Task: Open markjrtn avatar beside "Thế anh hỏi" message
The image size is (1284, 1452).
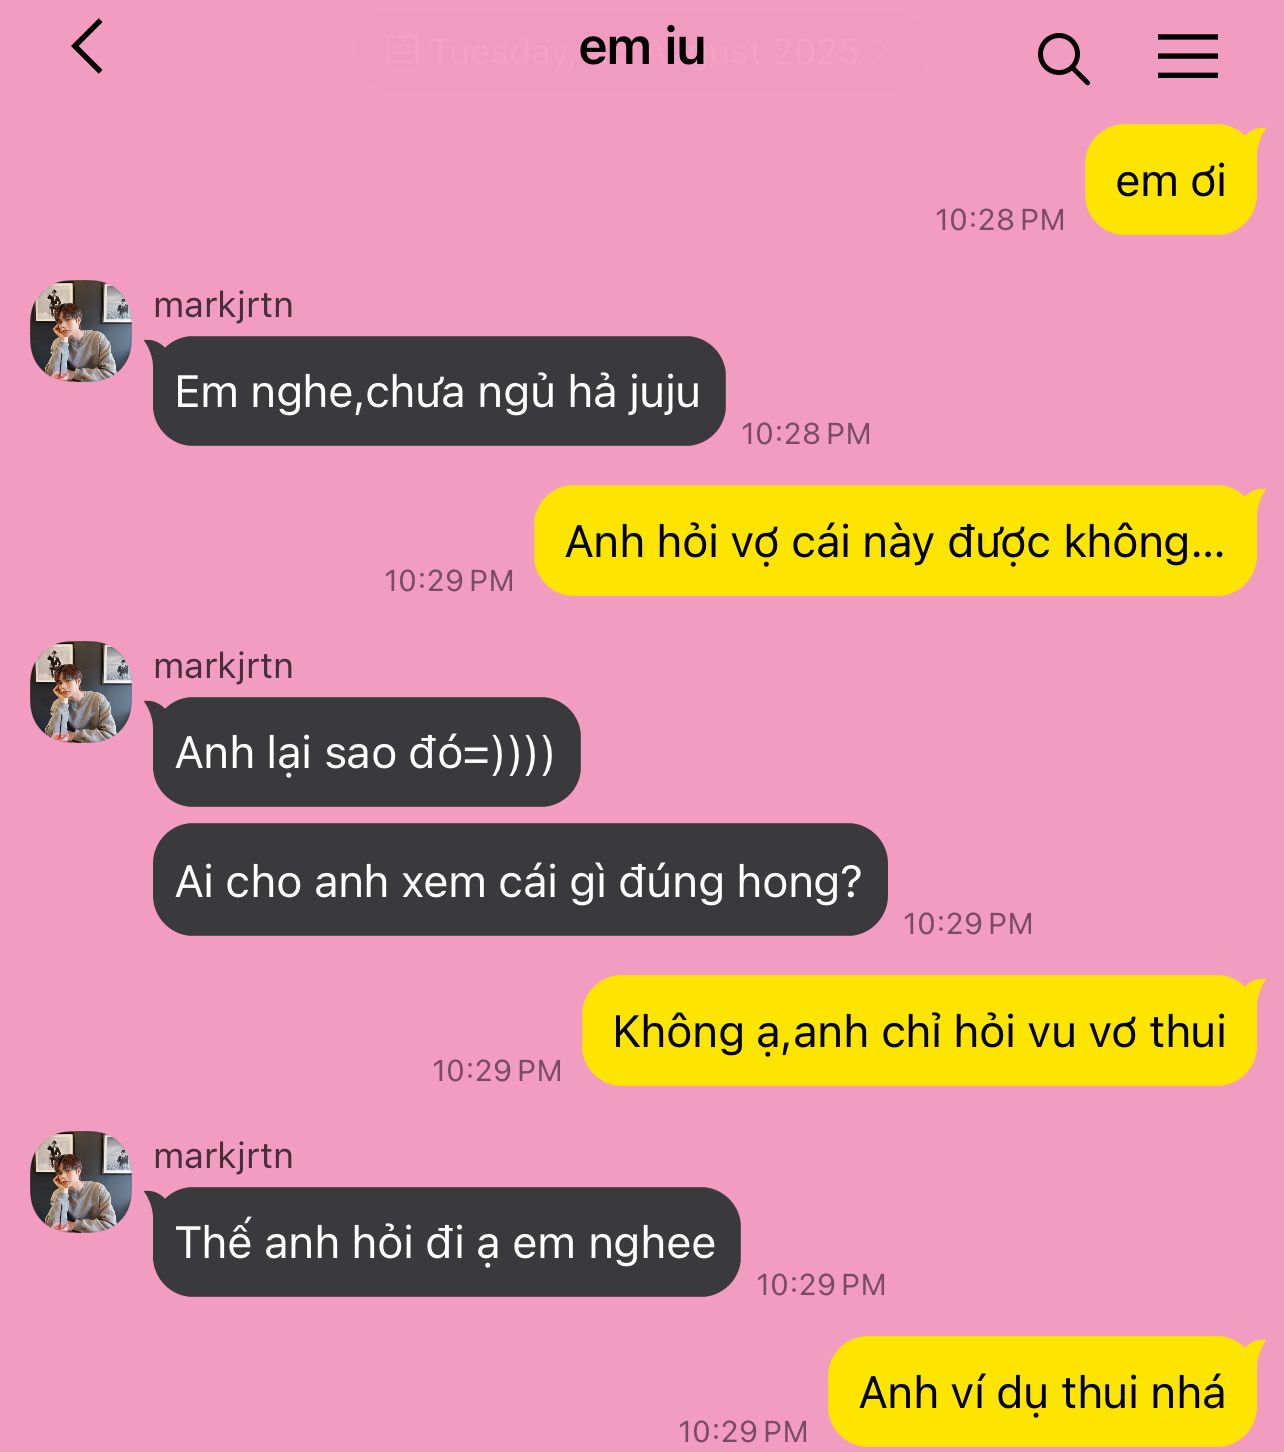Action: point(81,1182)
